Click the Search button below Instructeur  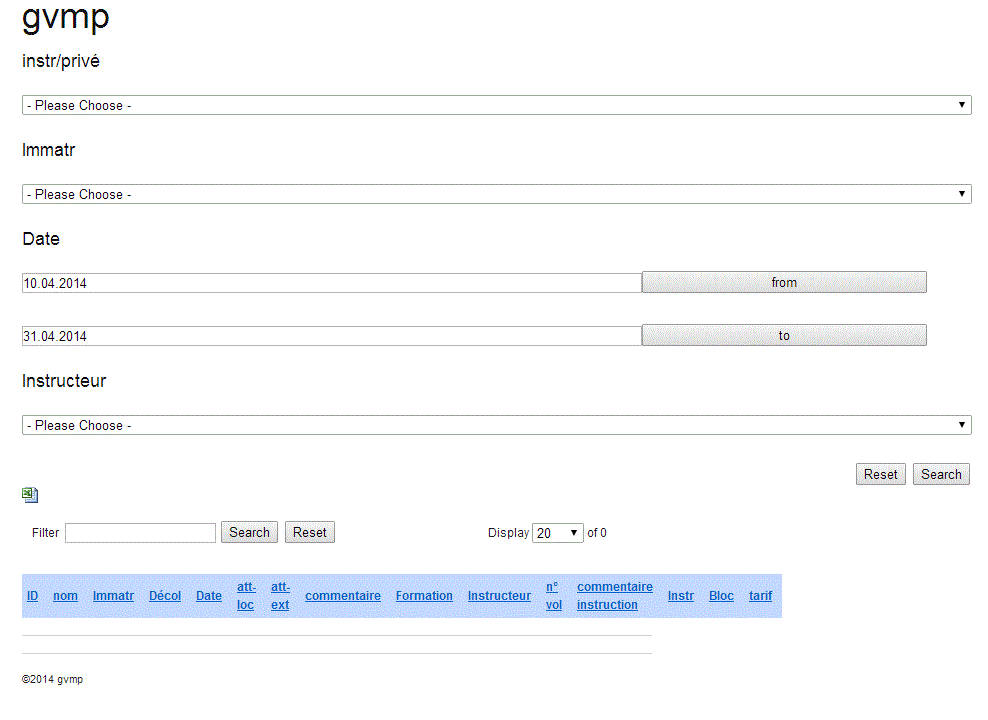(x=941, y=474)
